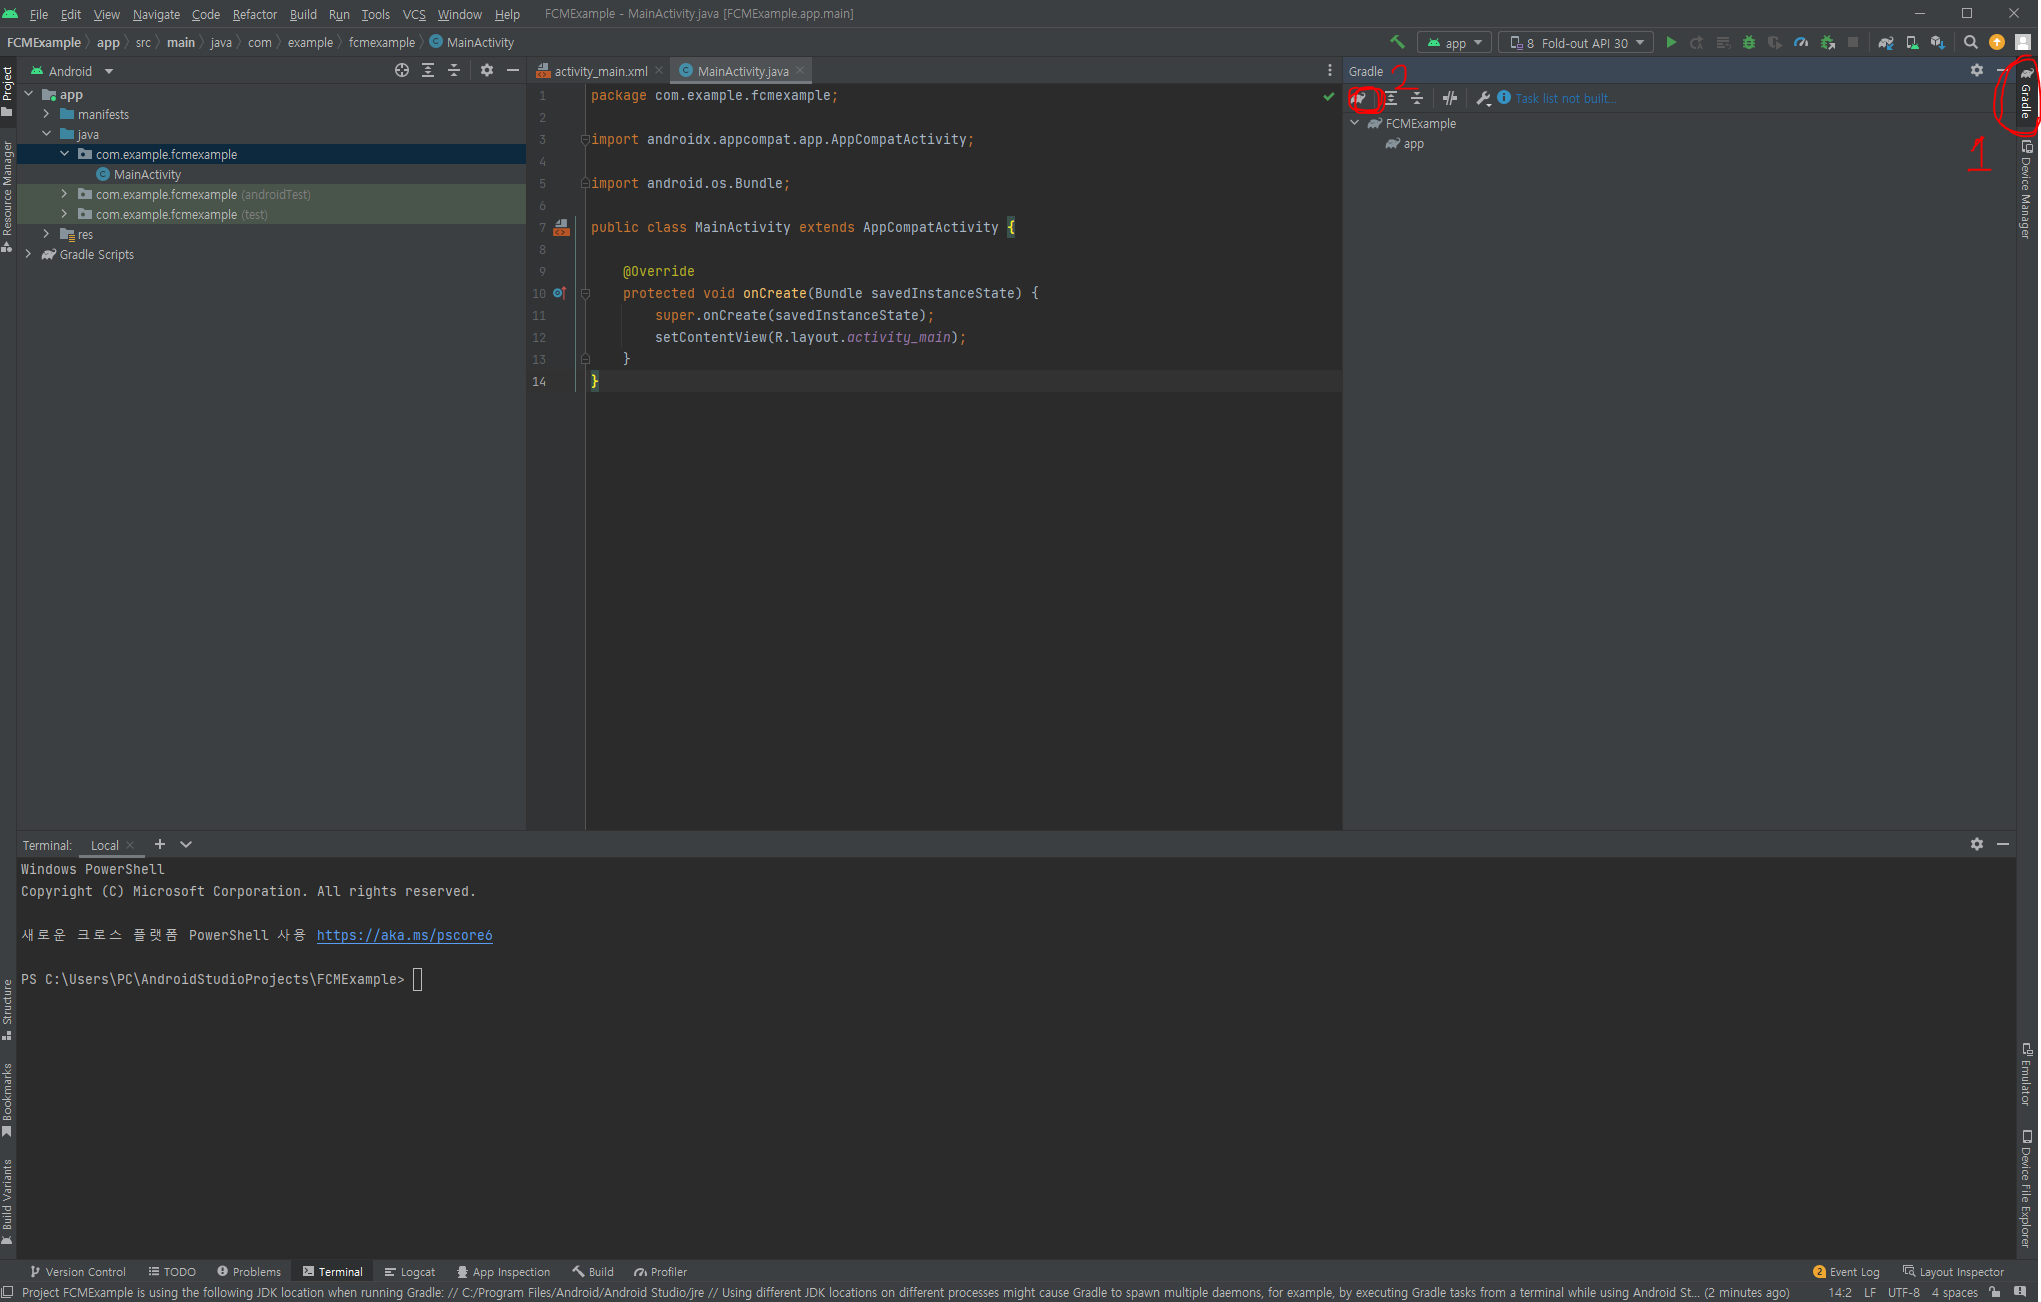Switch to the activity_main.xml tab
2041x1302 pixels.
click(599, 71)
